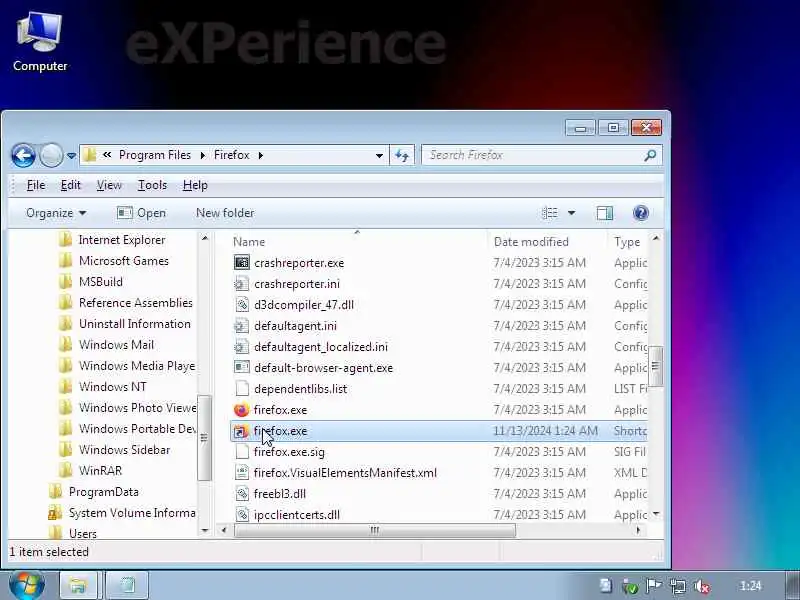The image size is (800, 600).
Task: Select MSBuild folder in tree
Action: 90,282
